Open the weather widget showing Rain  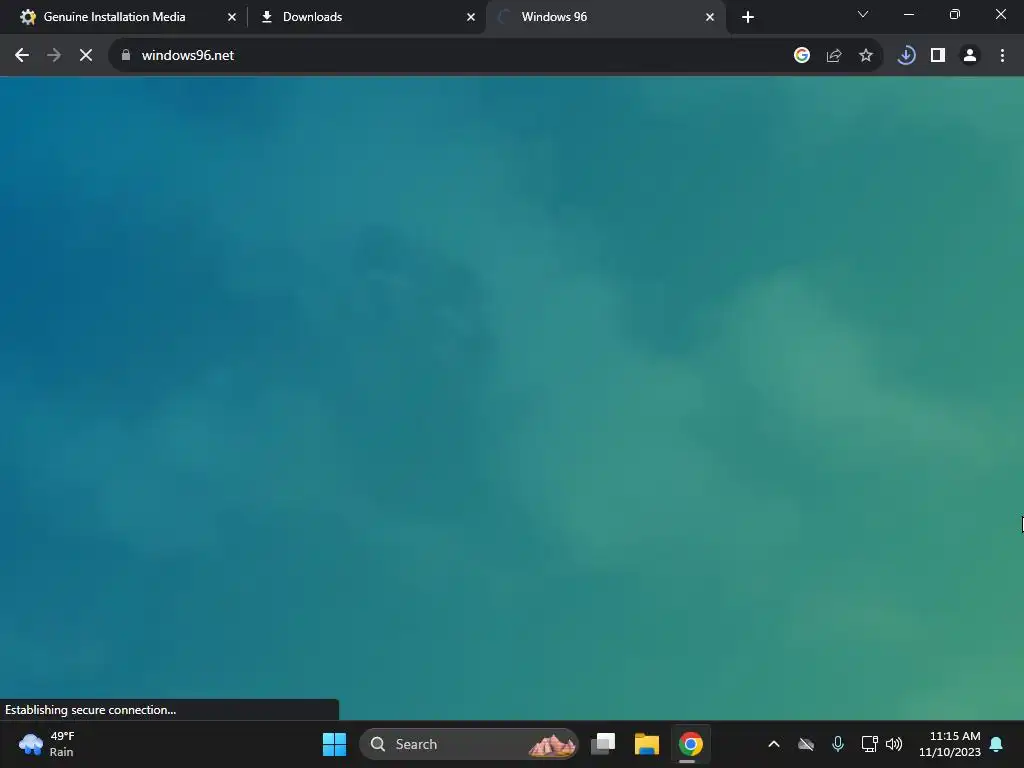[47, 744]
